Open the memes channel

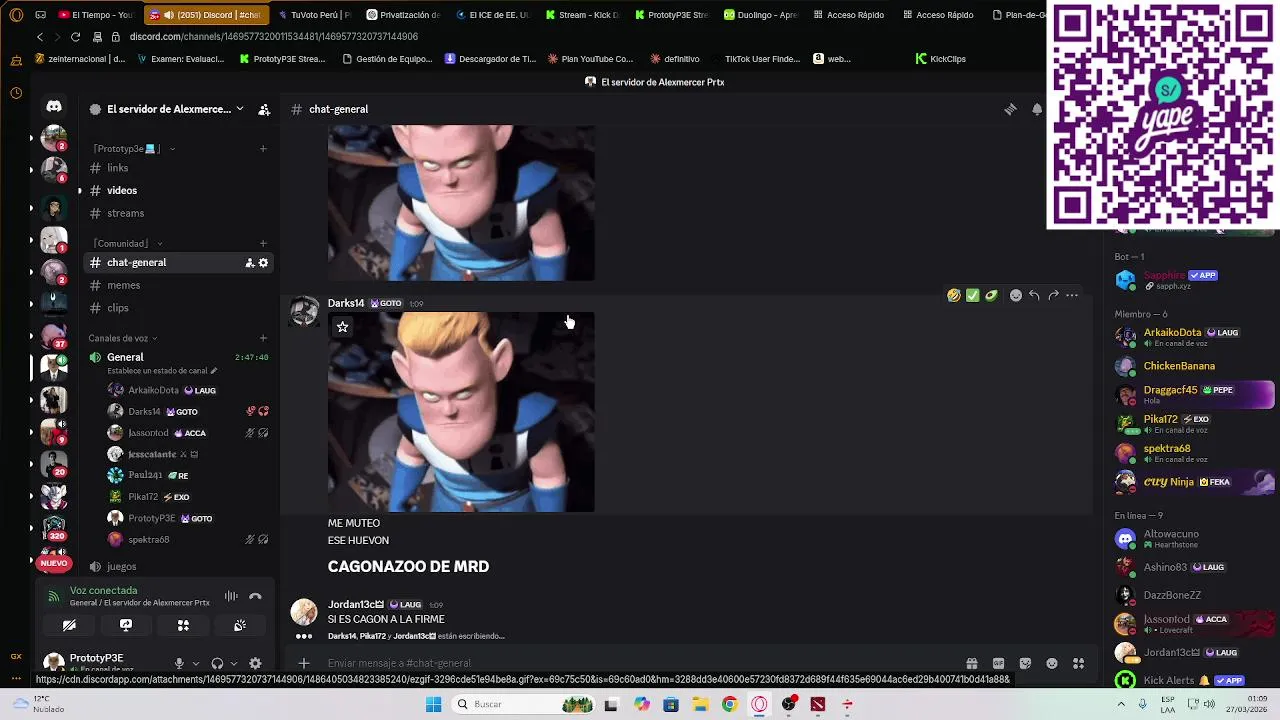[x=178, y=285]
